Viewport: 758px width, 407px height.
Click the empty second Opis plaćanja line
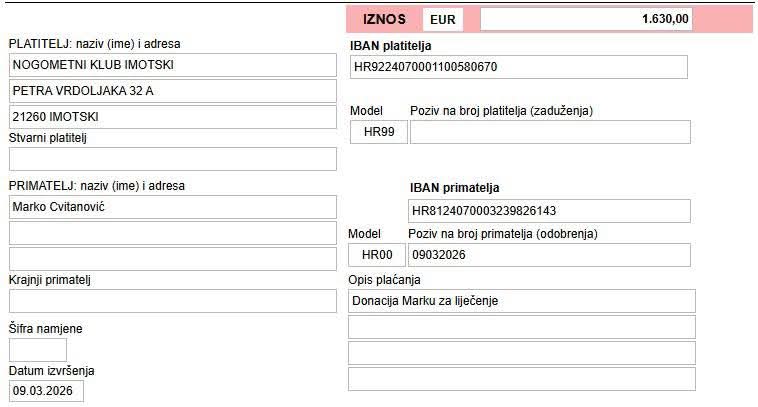[520, 327]
